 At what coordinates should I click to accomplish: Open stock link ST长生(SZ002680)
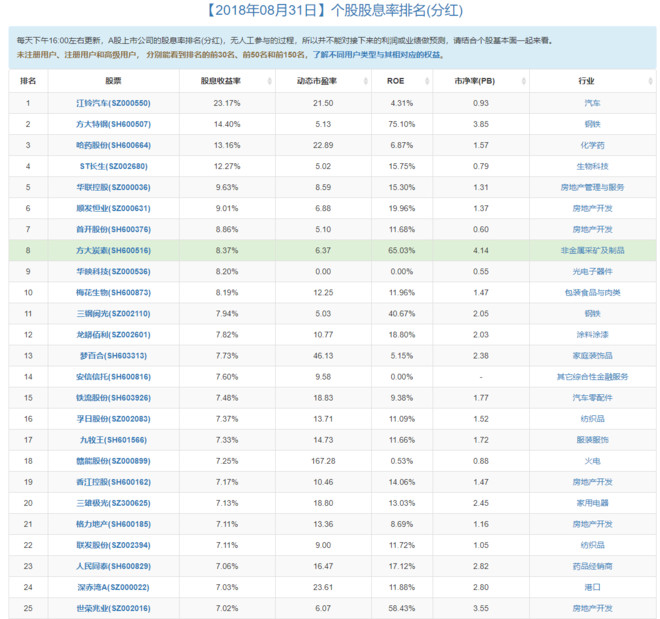click(114, 166)
